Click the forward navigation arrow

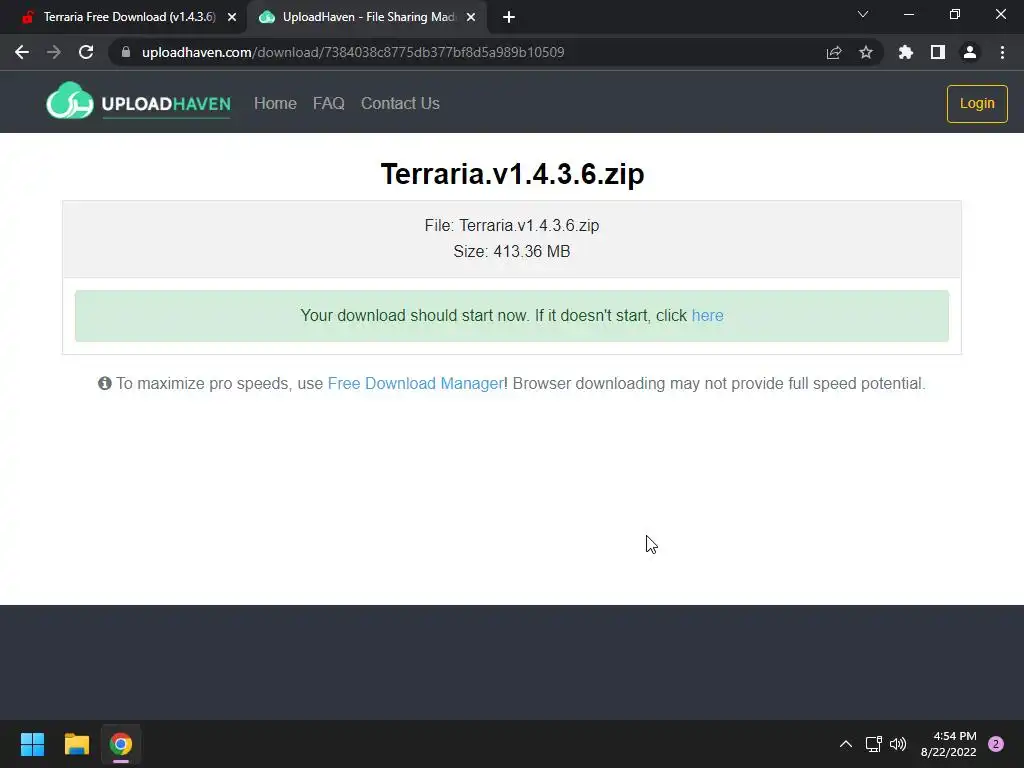pos(54,52)
